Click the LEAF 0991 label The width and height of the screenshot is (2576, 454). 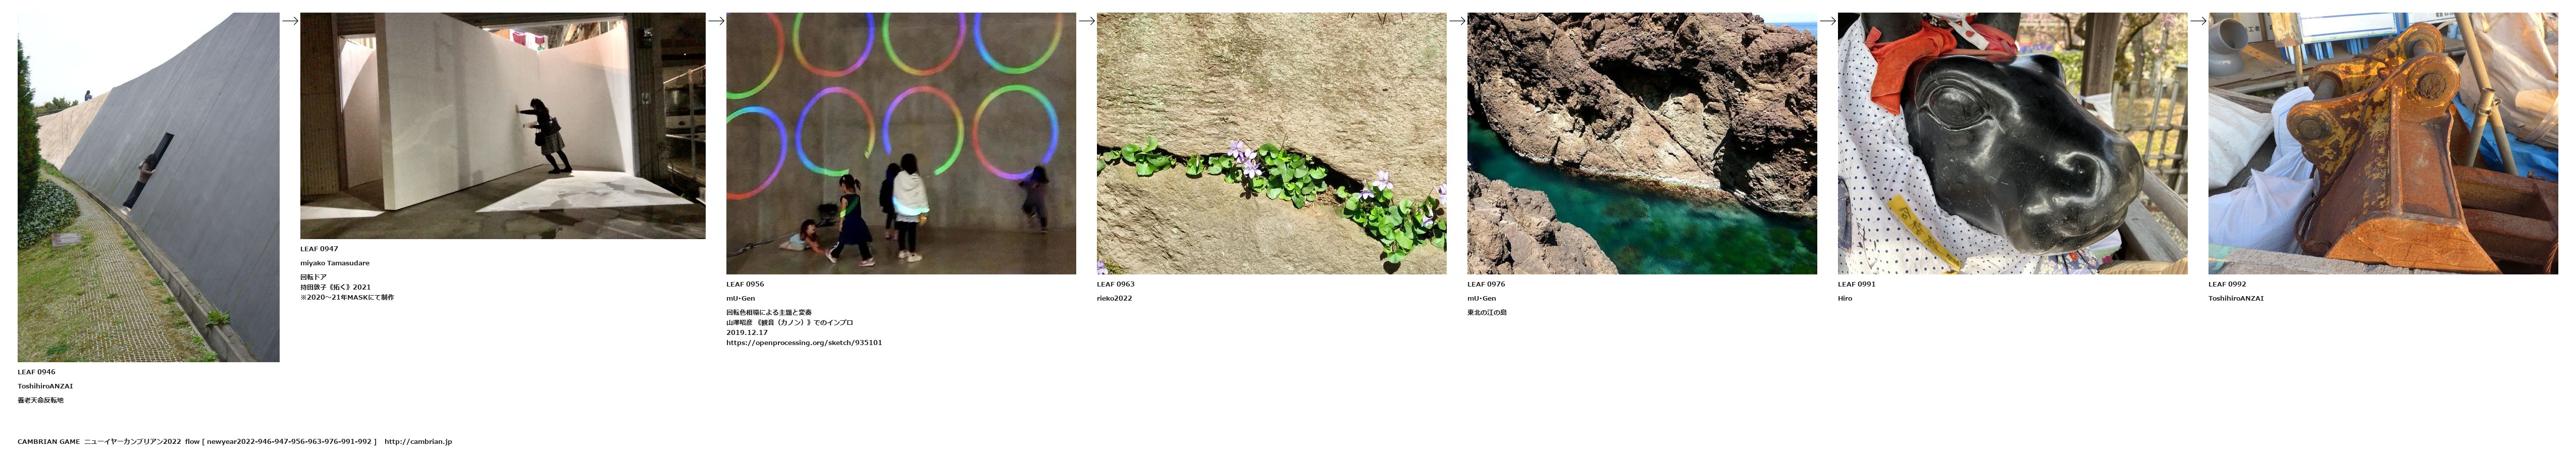click(1857, 284)
